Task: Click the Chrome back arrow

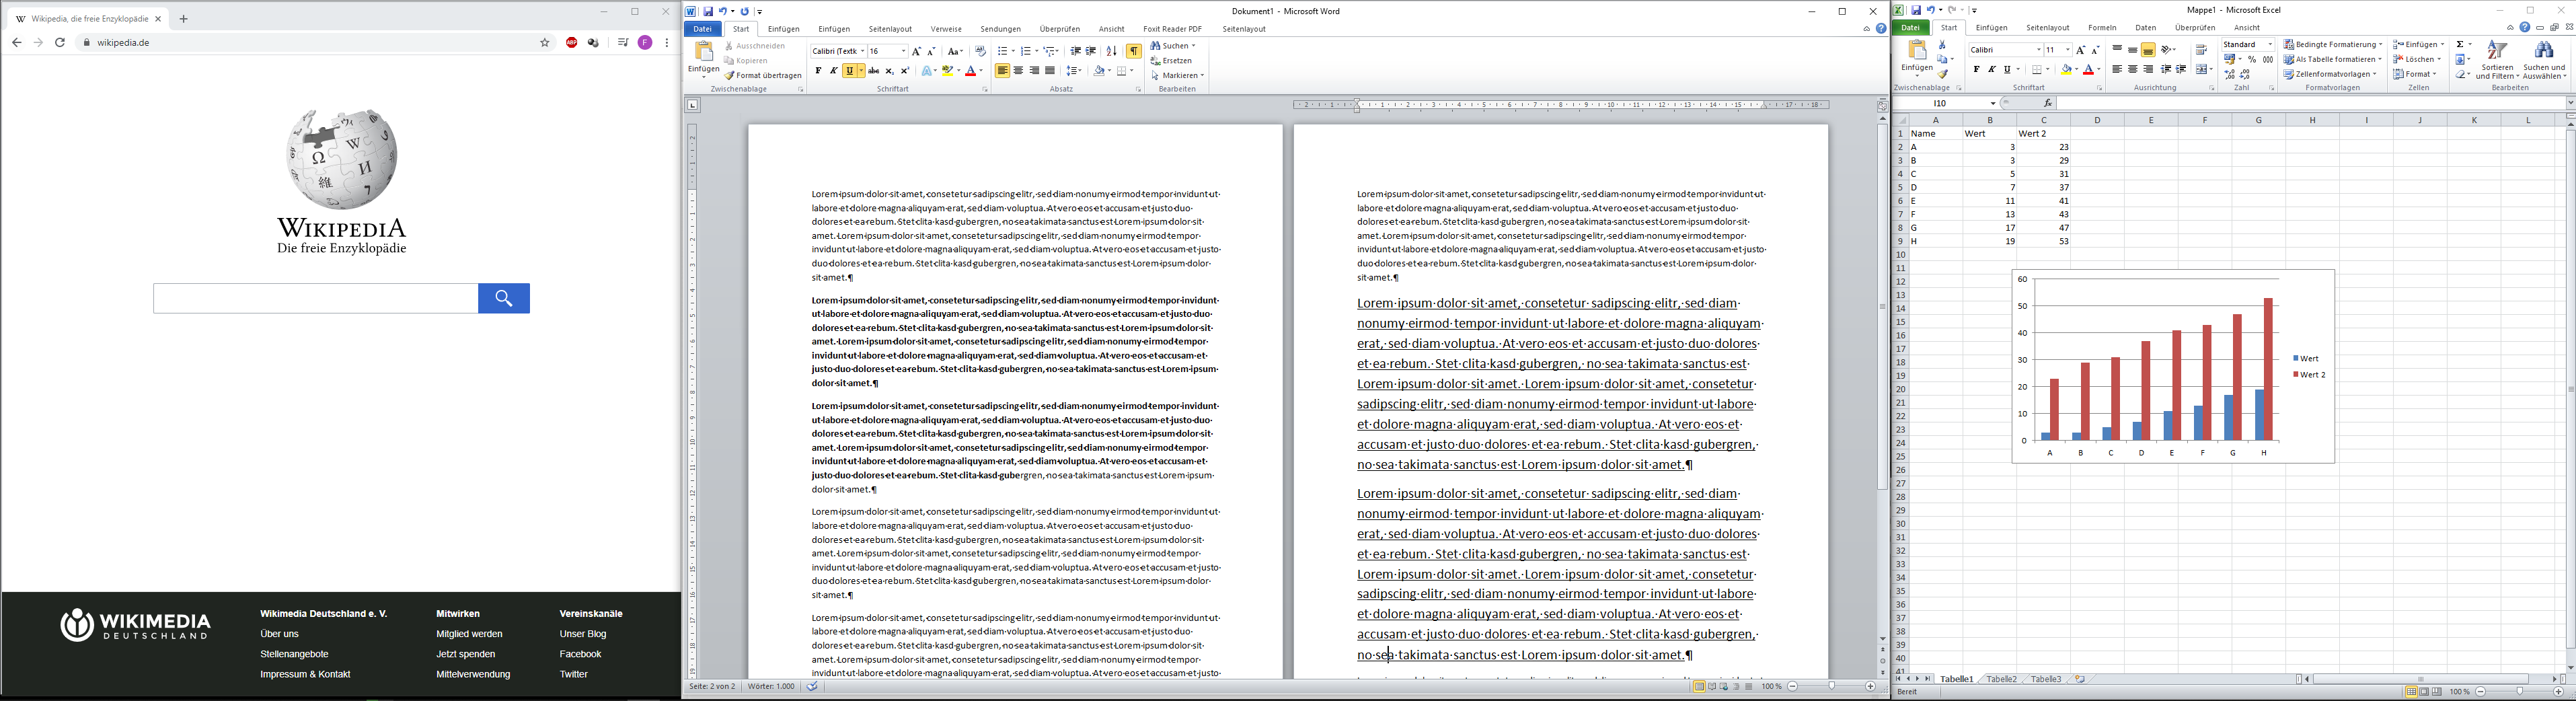Action: [x=16, y=43]
